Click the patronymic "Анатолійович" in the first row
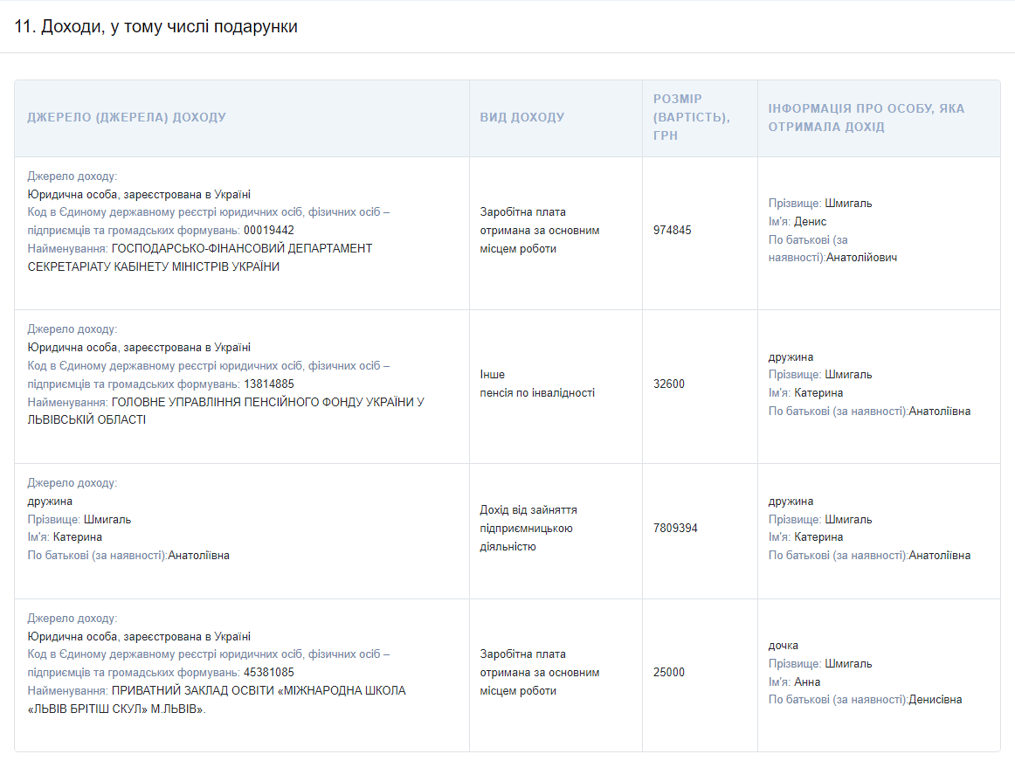Image resolution: width=1015 pixels, height=768 pixels. (x=861, y=257)
